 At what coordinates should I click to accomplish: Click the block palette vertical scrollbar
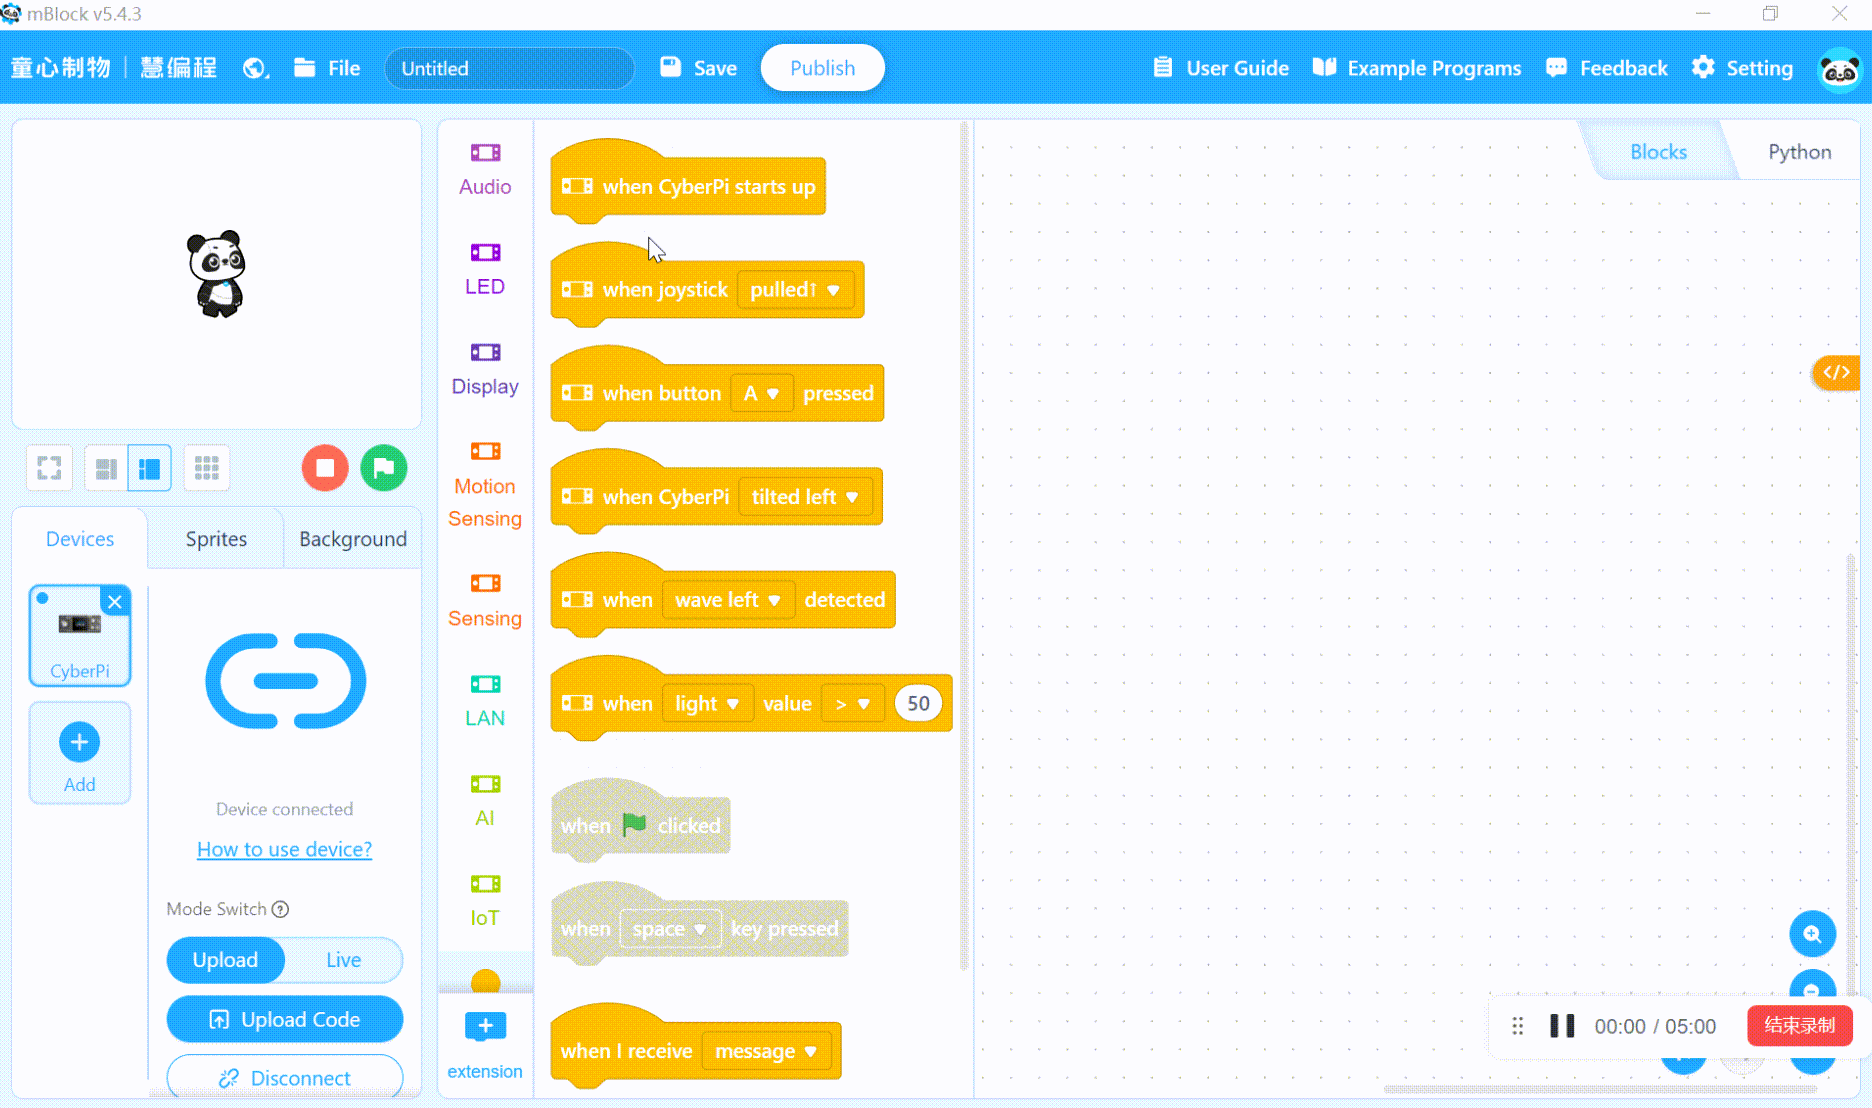coord(964,545)
